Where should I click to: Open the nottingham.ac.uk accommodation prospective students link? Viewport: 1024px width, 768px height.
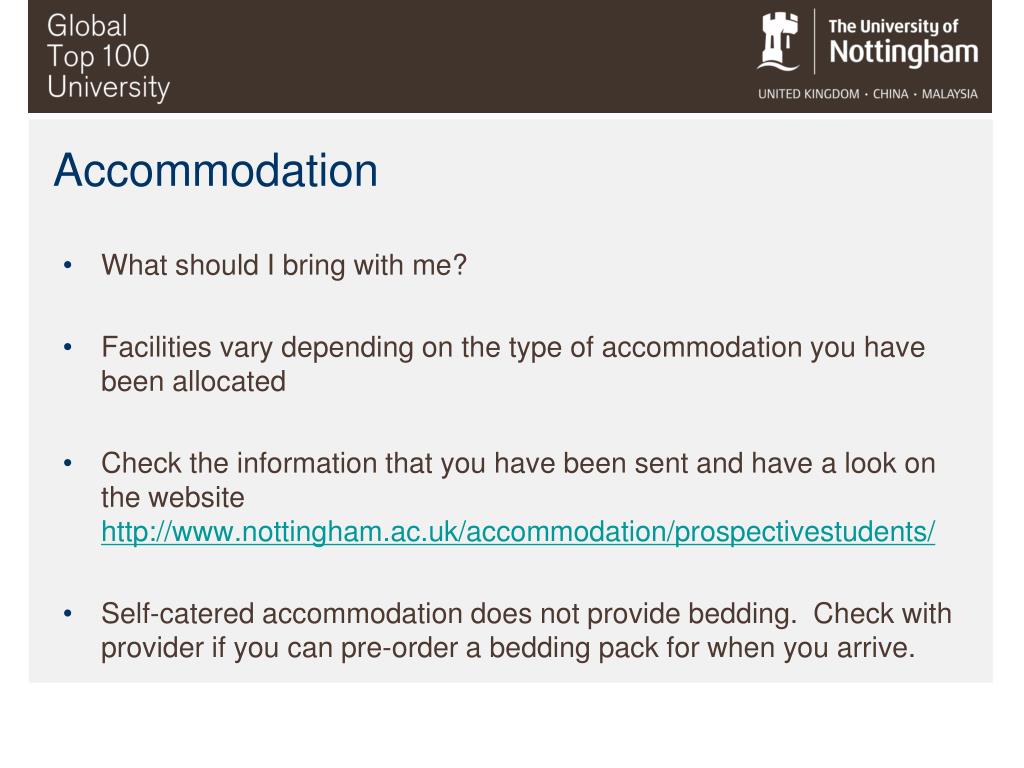(518, 532)
